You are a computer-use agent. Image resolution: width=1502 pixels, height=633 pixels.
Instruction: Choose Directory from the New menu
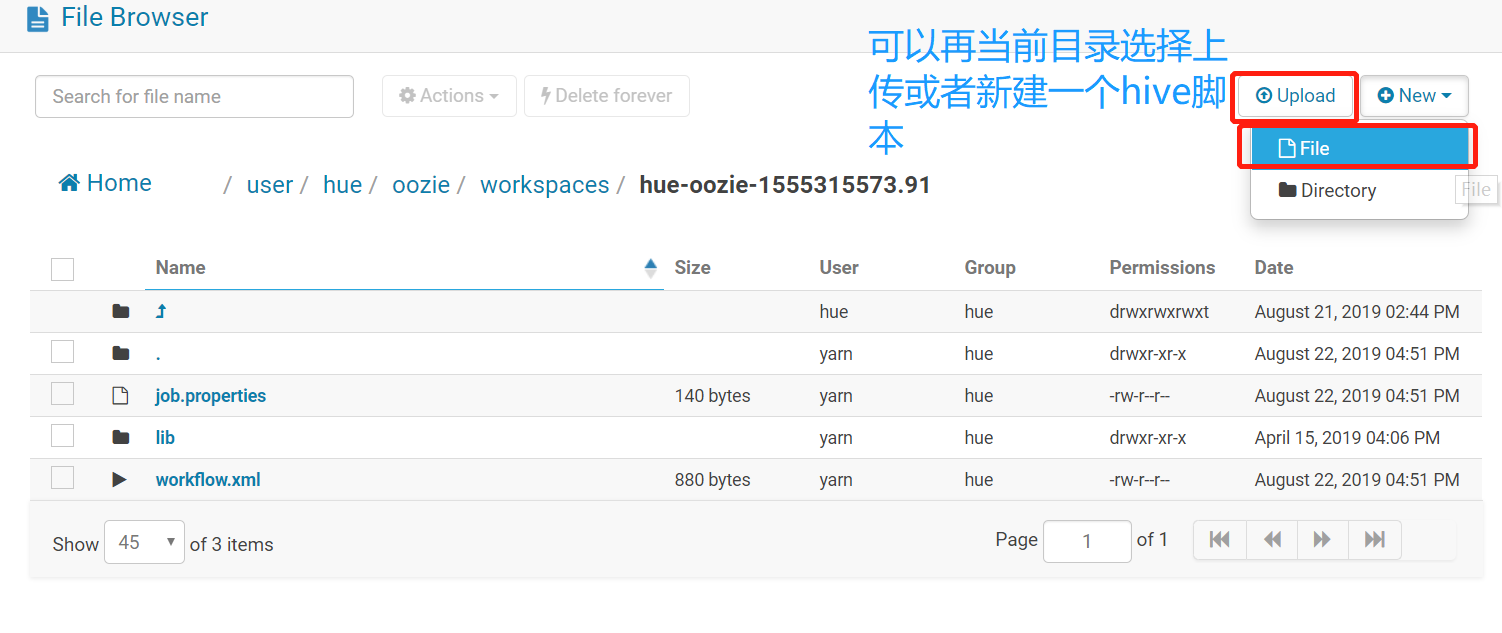coord(1359,191)
